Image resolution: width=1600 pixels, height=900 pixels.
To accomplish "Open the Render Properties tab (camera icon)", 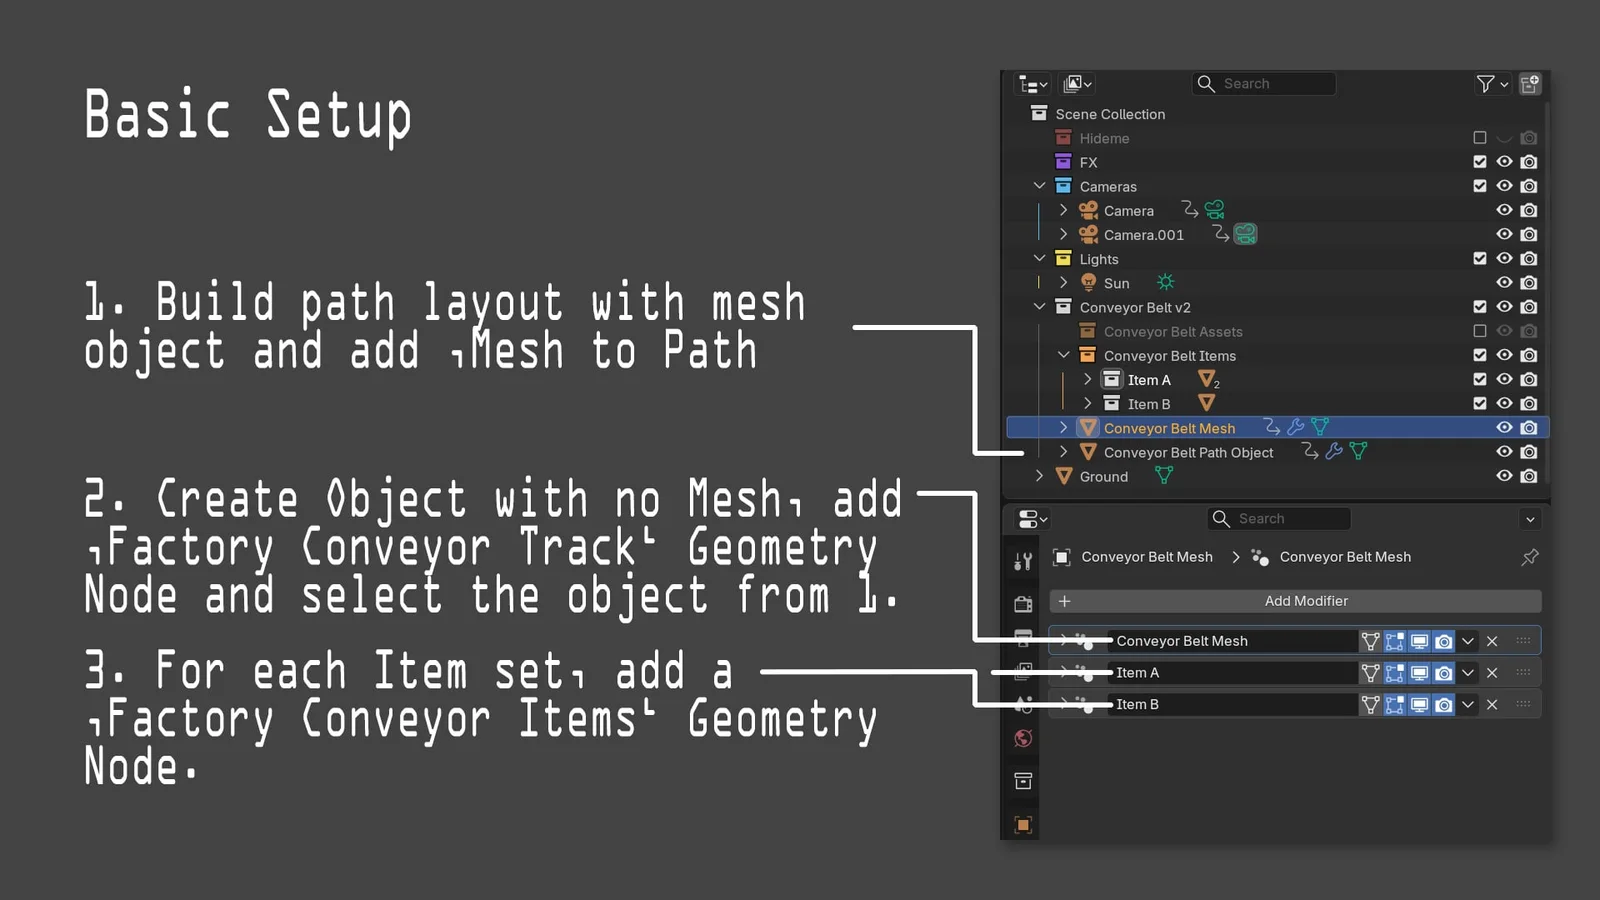I will tap(1022, 603).
